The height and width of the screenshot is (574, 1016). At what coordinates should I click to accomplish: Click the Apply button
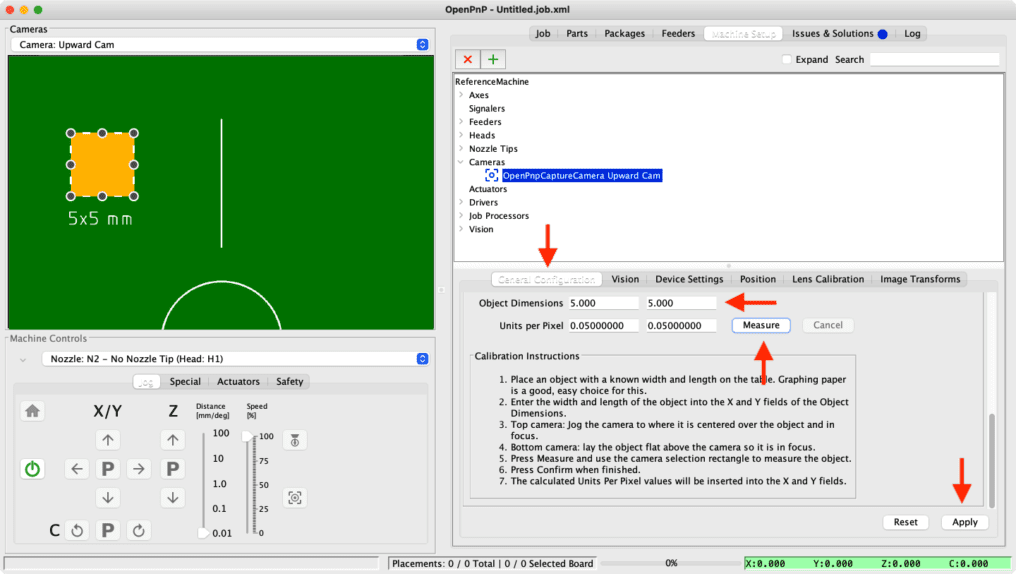point(964,522)
